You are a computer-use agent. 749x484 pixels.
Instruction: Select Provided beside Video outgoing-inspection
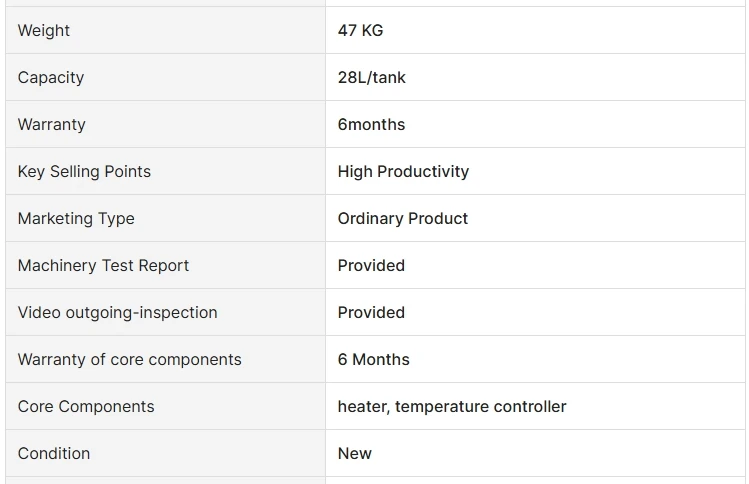(x=371, y=312)
